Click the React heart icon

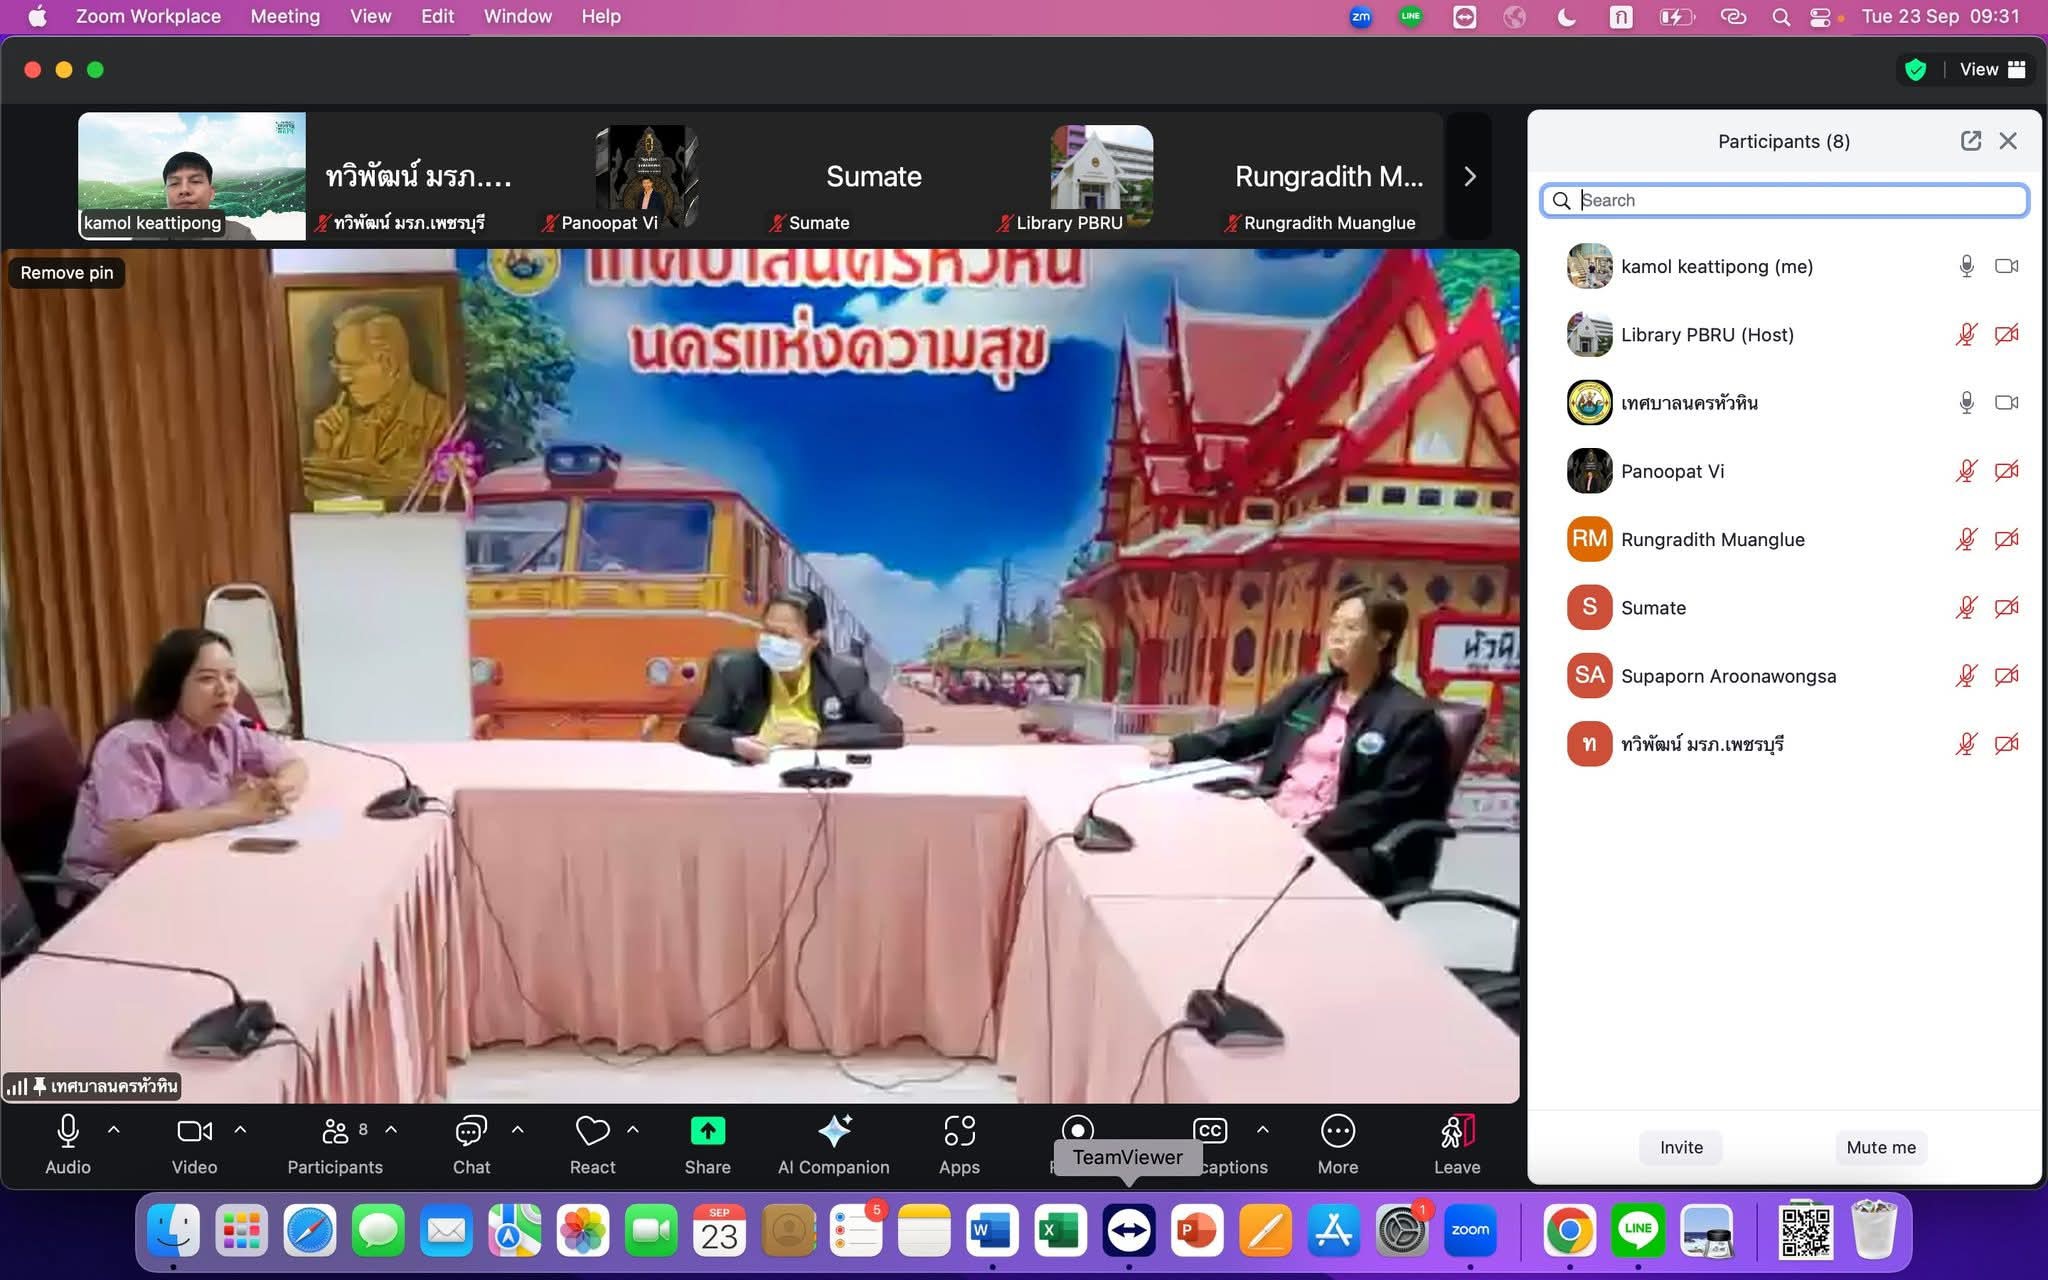[592, 1132]
